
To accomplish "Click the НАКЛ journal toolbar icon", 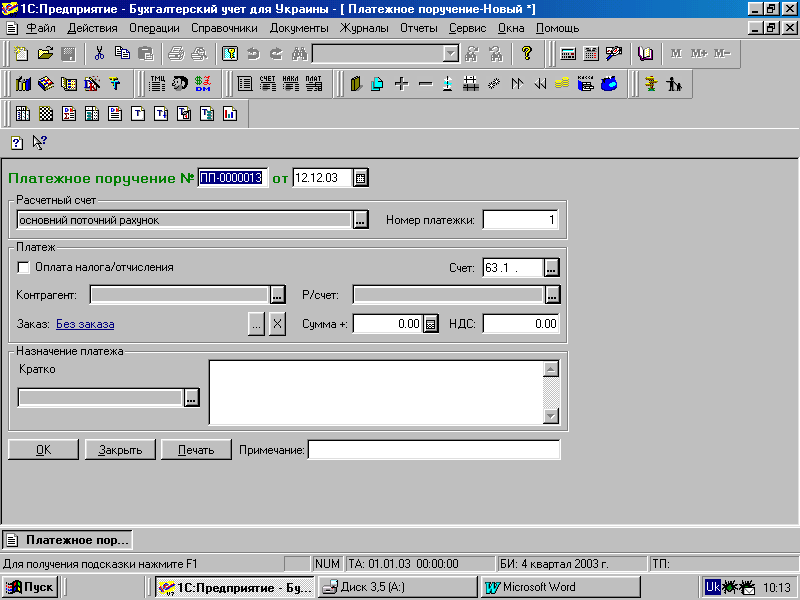I will [291, 84].
